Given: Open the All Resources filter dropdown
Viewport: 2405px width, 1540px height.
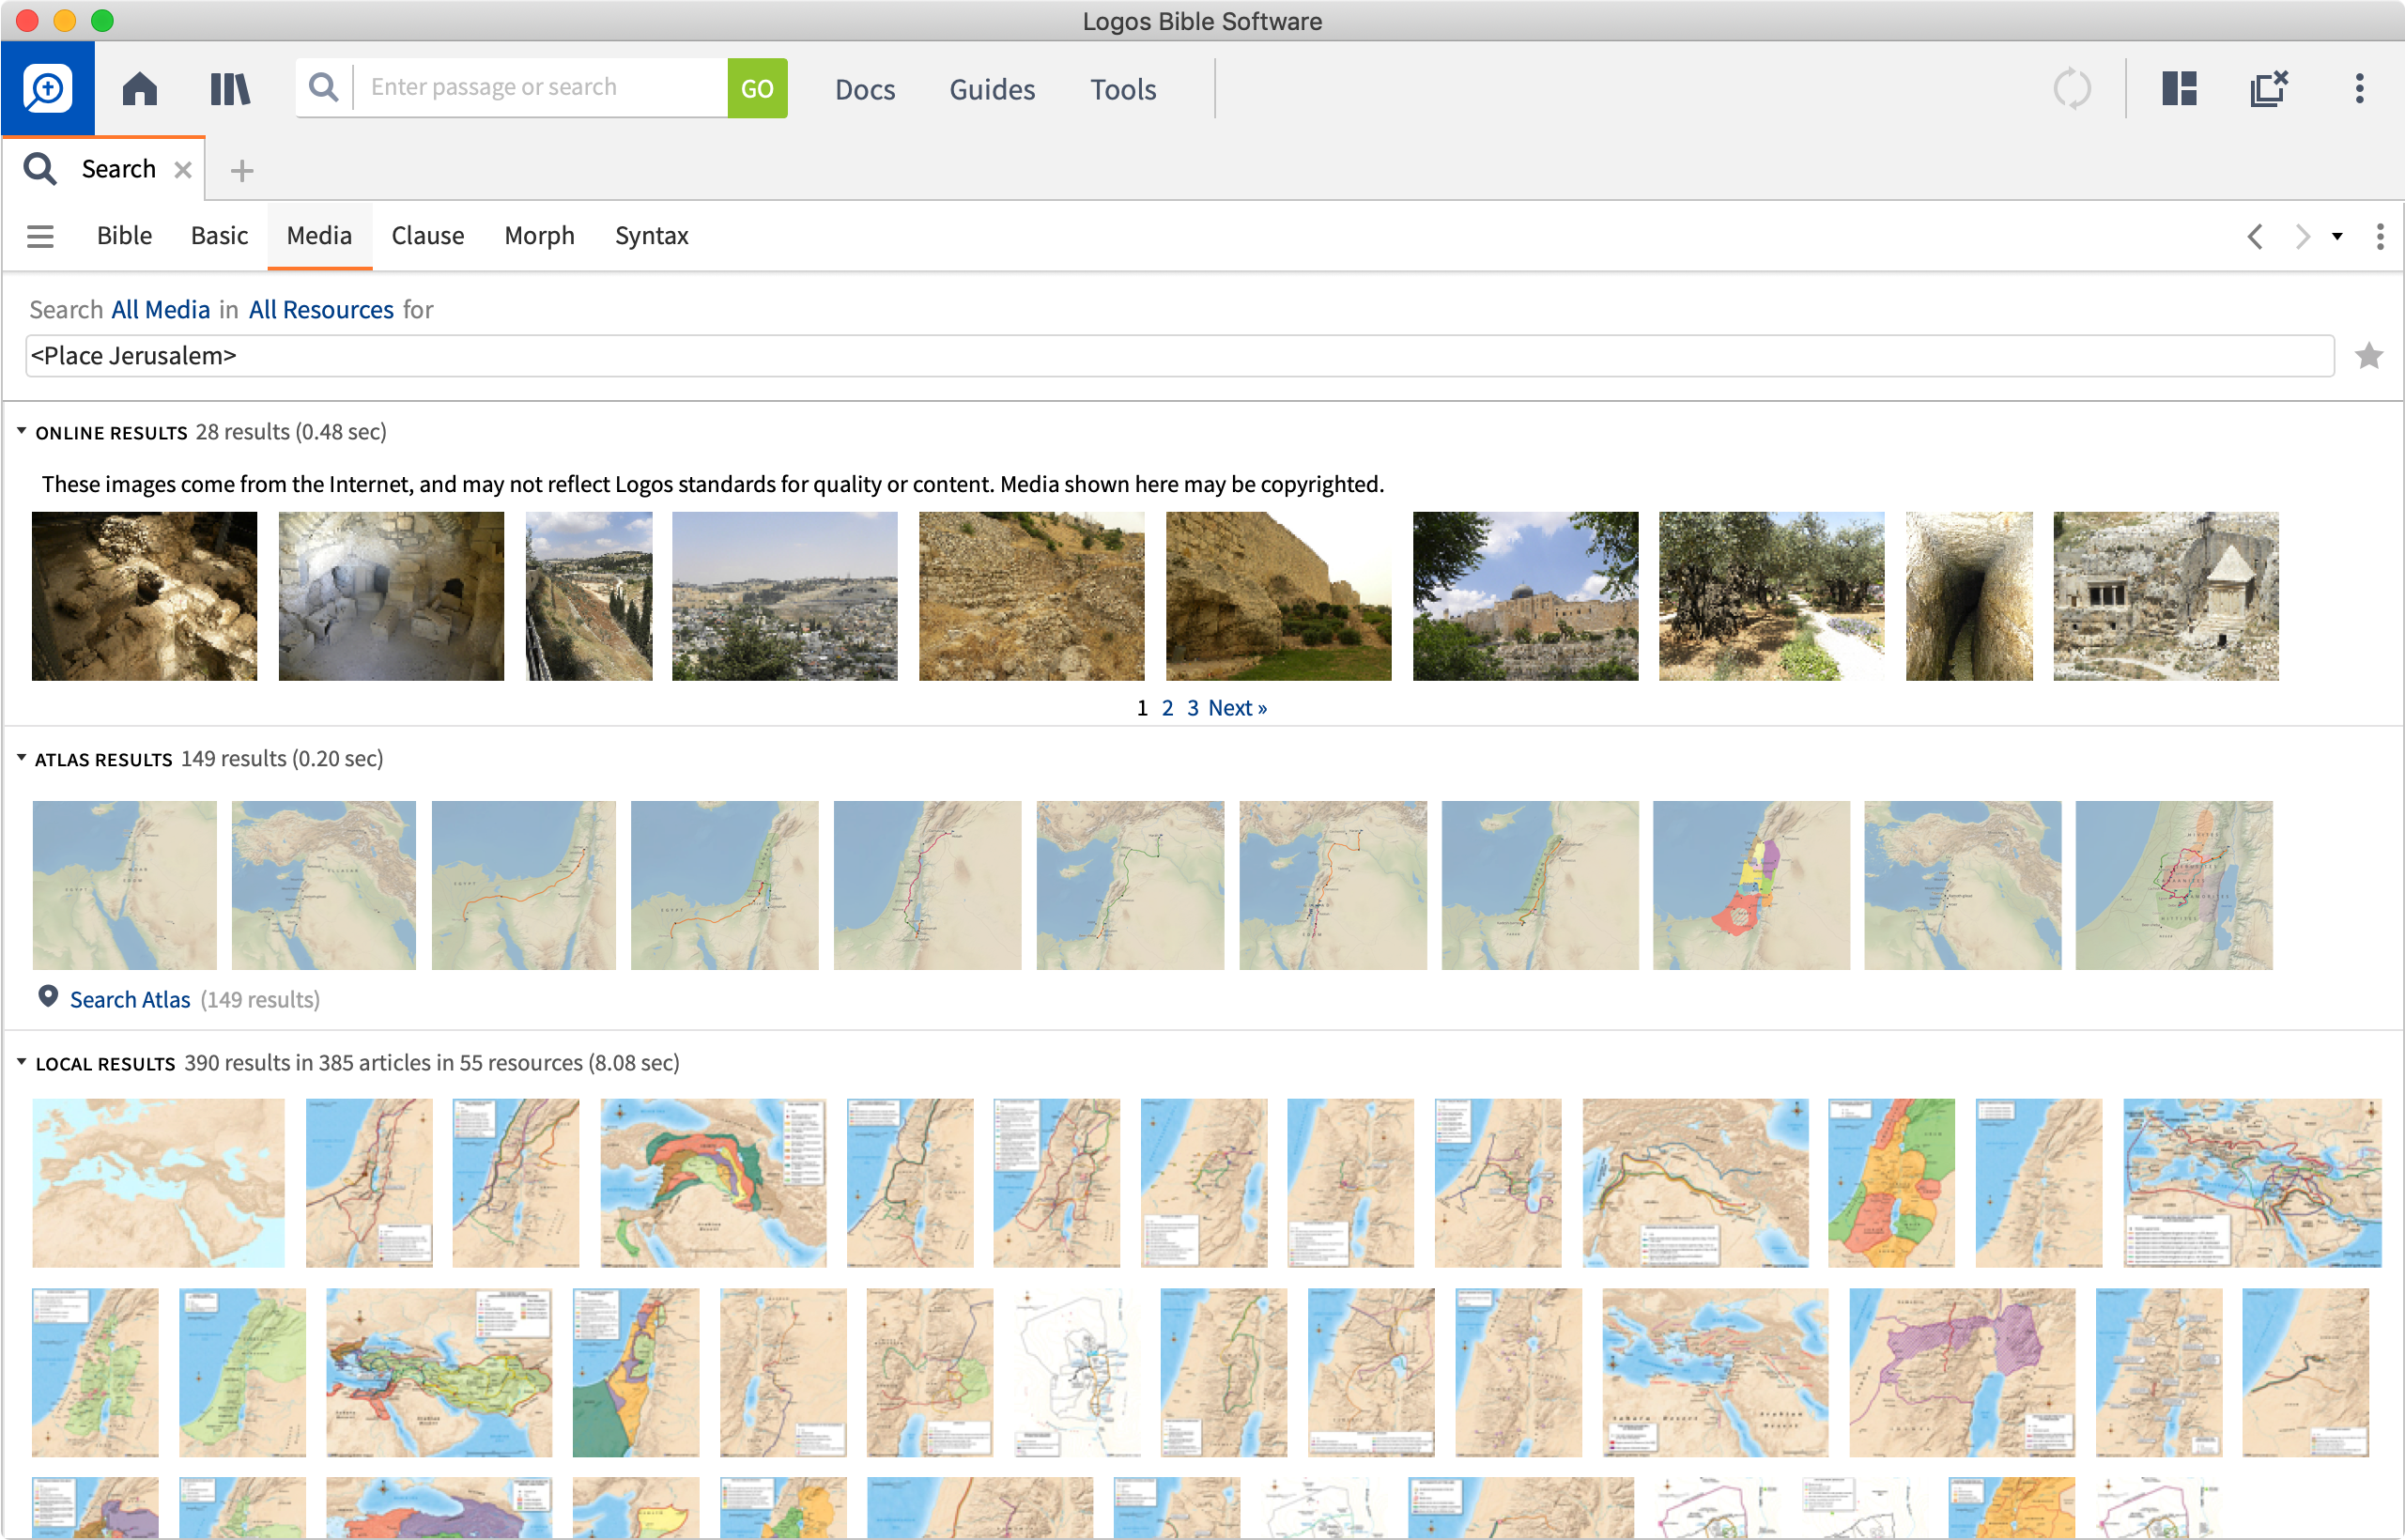Looking at the screenshot, I should click(x=321, y=310).
